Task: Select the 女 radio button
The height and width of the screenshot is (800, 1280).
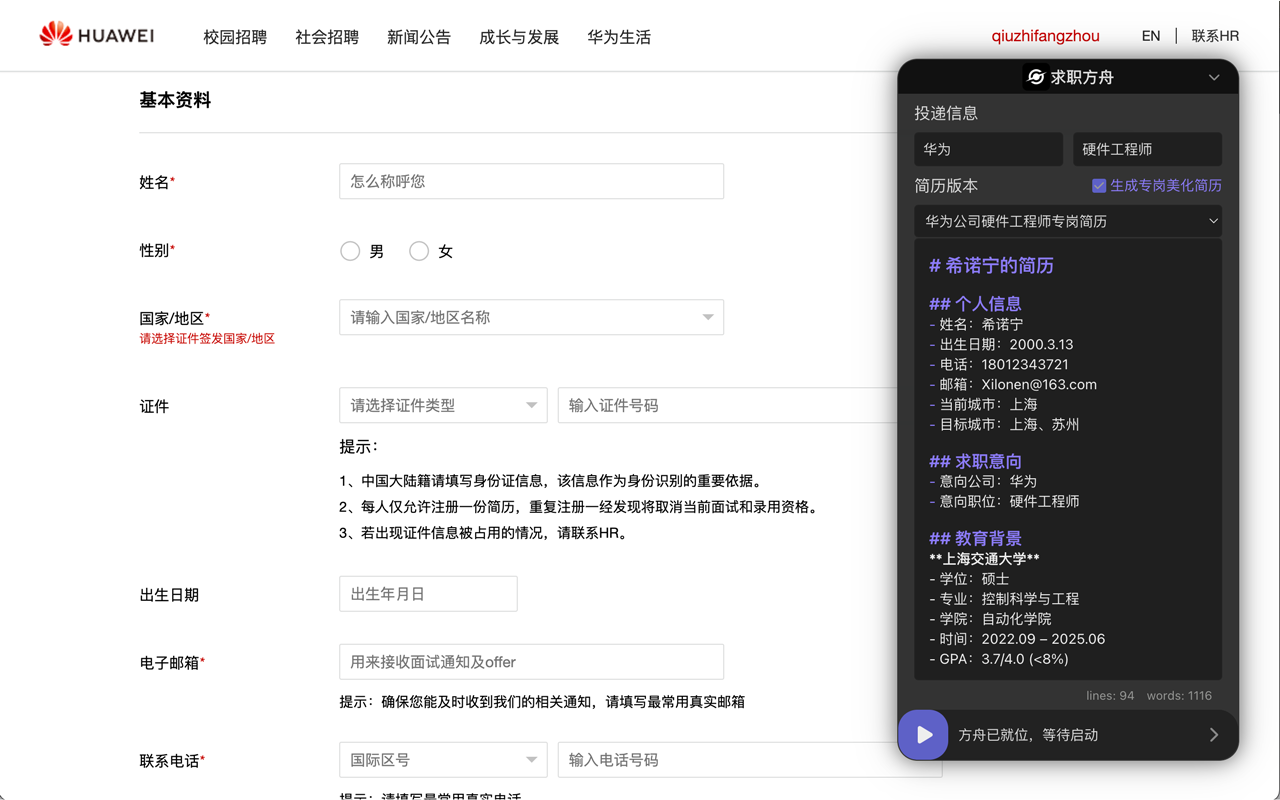Action: coord(419,251)
